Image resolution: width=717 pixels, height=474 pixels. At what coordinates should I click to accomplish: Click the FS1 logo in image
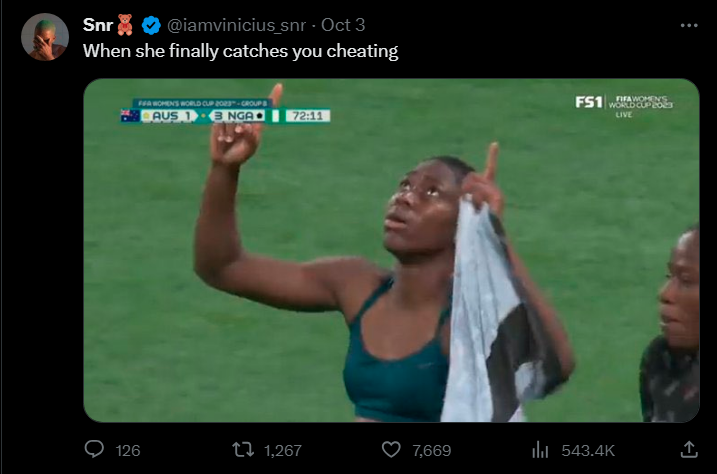pyautogui.click(x=589, y=102)
